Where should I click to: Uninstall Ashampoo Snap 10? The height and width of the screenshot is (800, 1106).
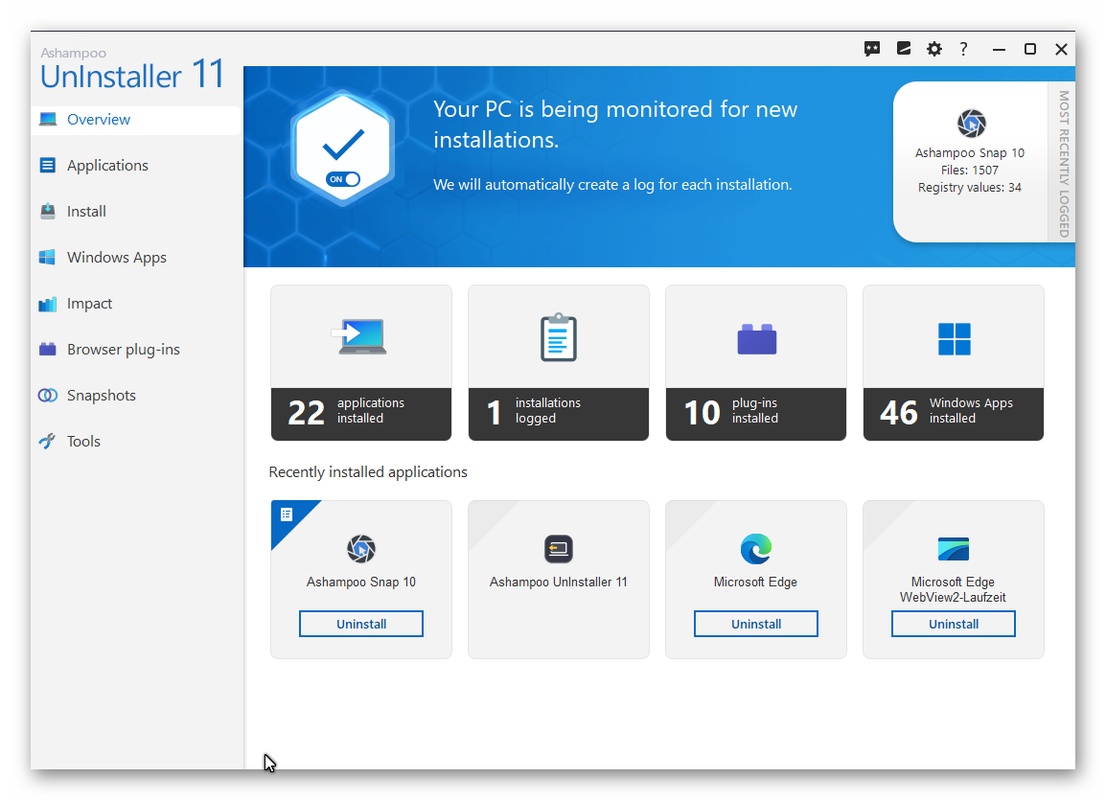pos(361,624)
